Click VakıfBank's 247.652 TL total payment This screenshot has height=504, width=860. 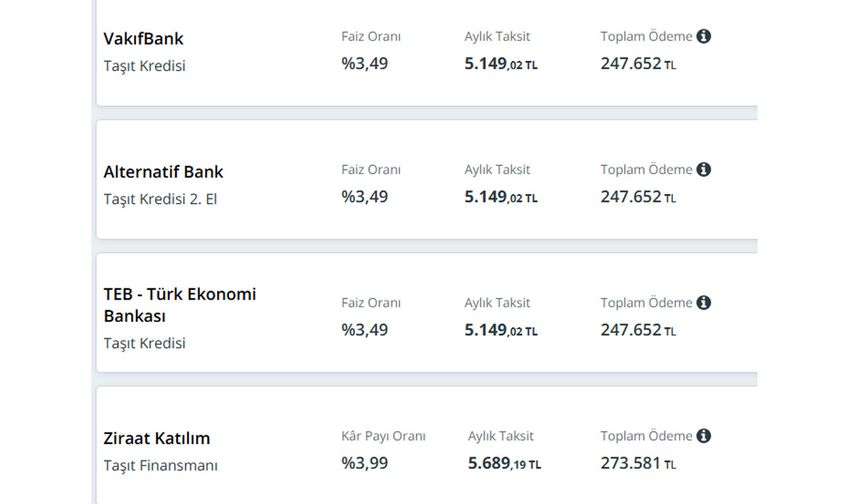click(638, 64)
